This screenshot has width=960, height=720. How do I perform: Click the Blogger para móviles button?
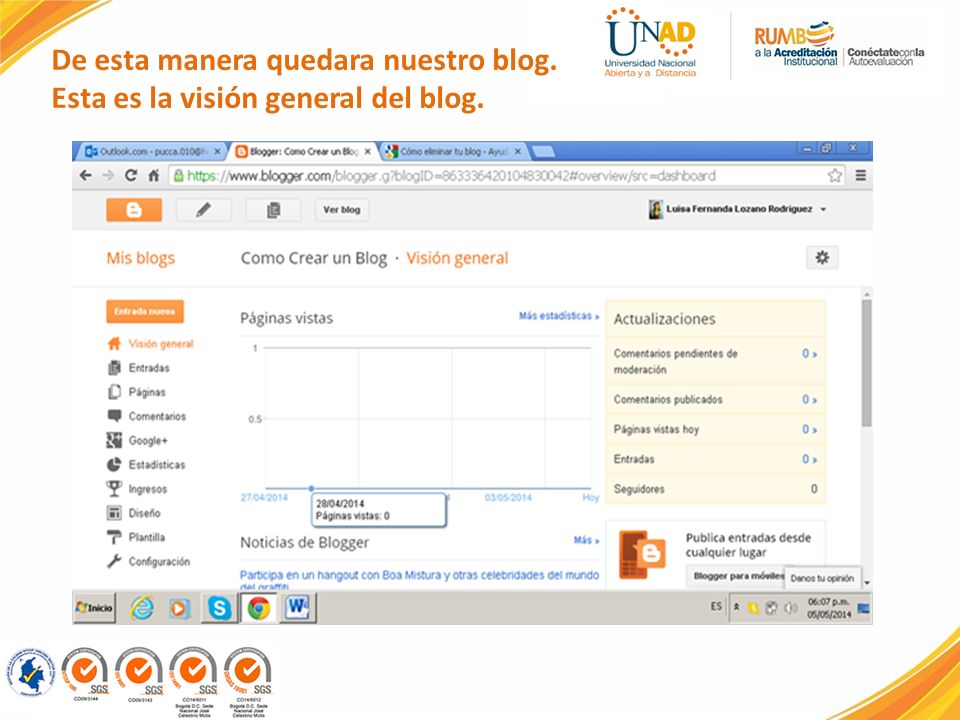point(738,576)
